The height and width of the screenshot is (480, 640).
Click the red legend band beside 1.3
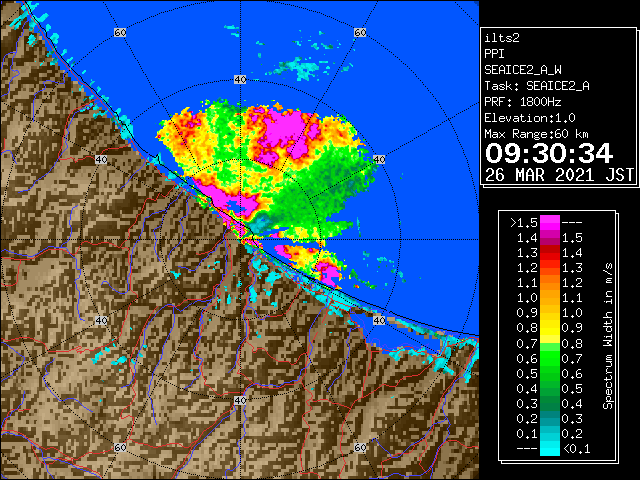click(x=549, y=253)
